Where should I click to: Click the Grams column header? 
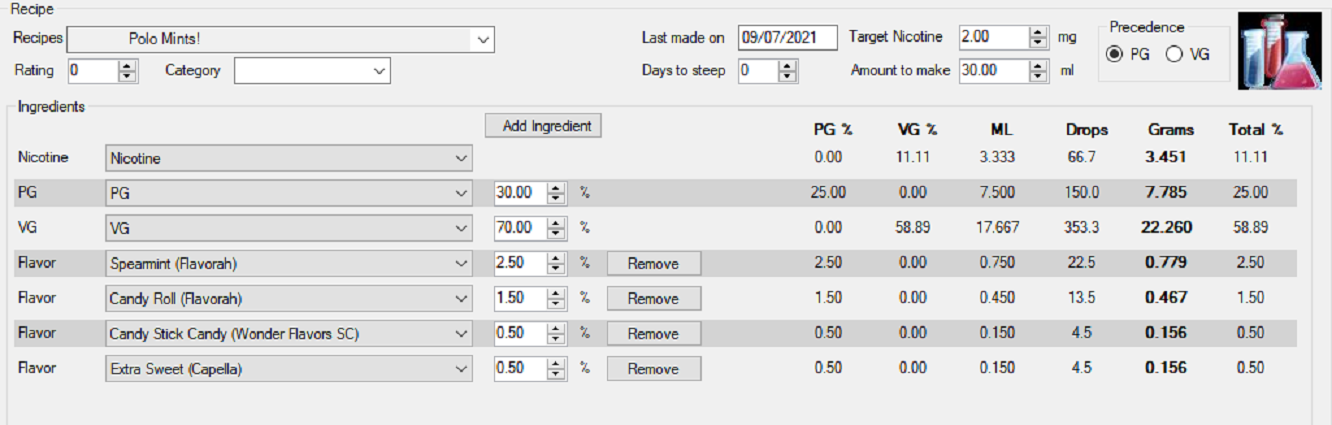click(x=1170, y=129)
